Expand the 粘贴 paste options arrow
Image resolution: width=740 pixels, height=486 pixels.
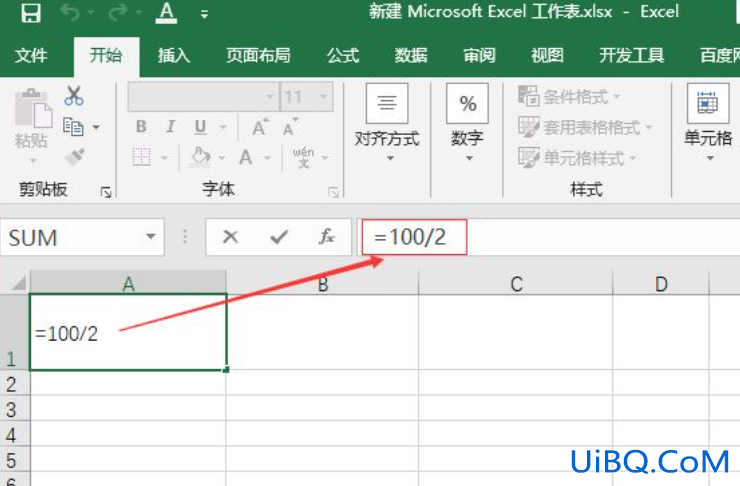[x=33, y=161]
